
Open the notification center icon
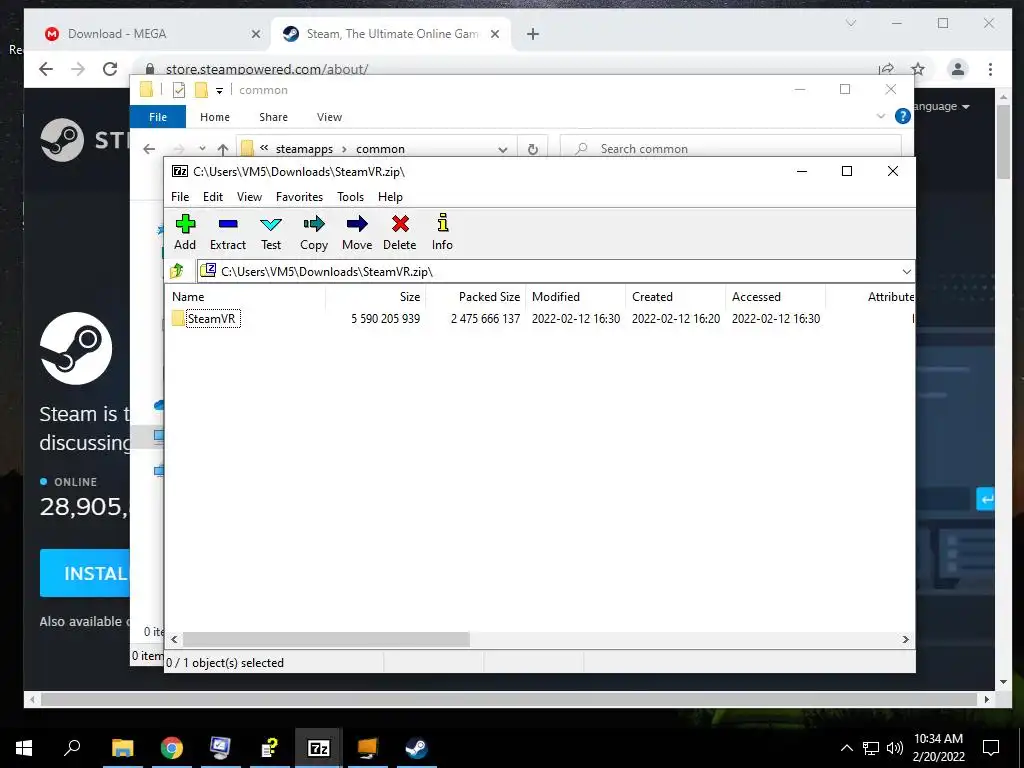click(x=991, y=748)
